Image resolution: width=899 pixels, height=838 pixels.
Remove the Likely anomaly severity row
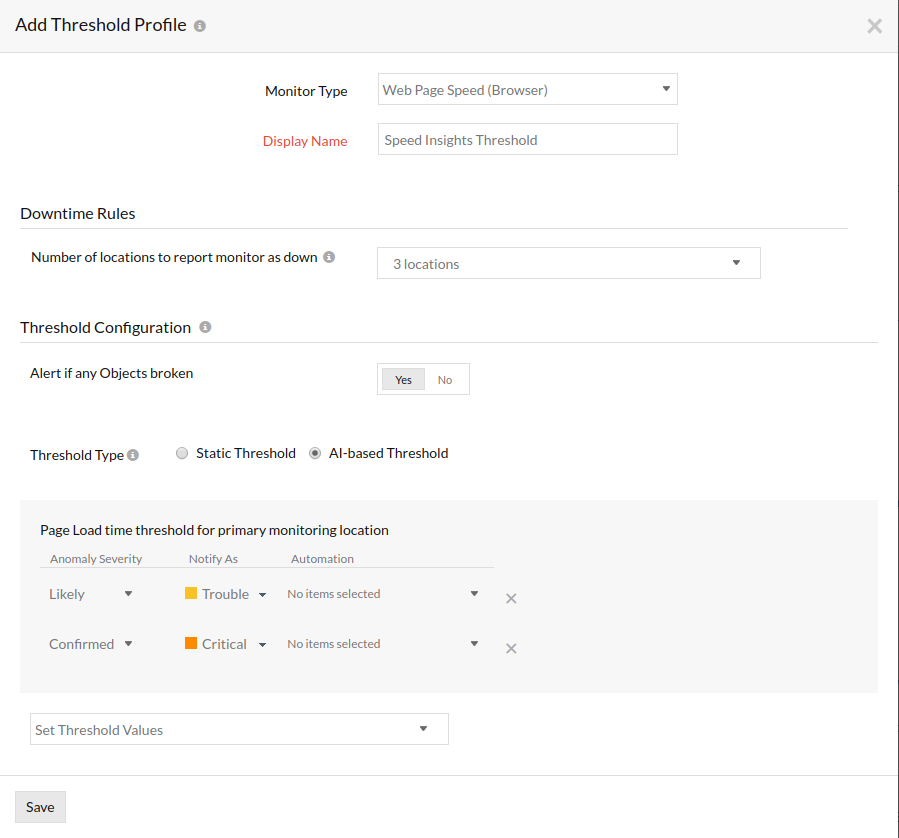coord(511,598)
